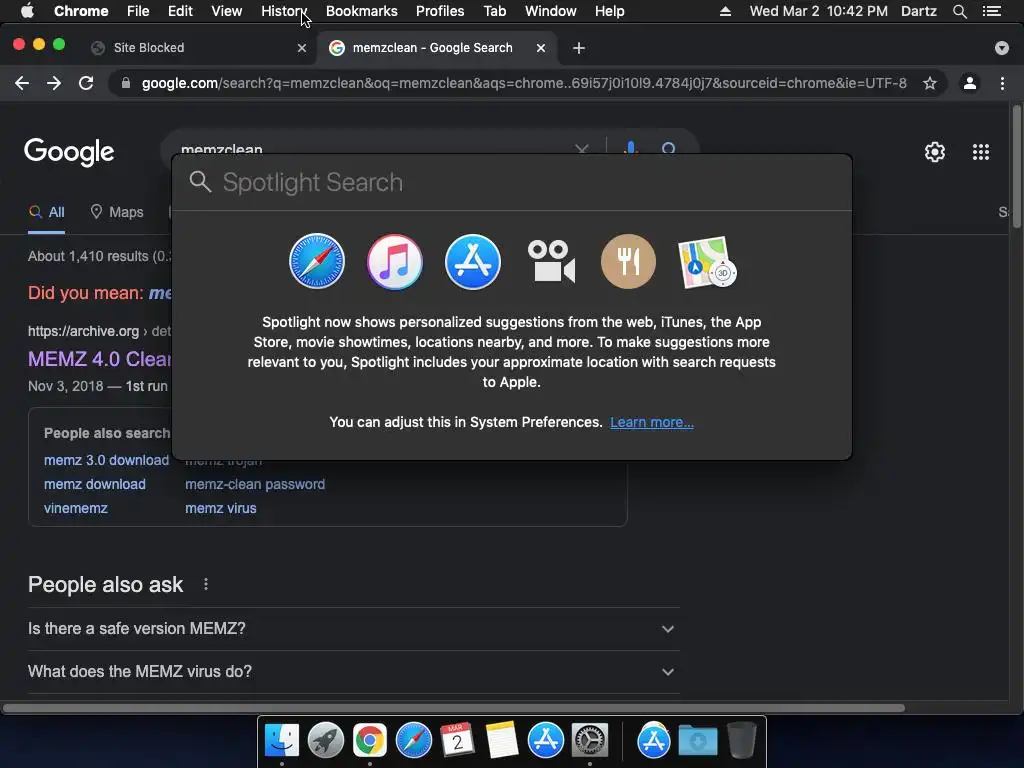Image resolution: width=1024 pixels, height=768 pixels.
Task: Open the File menu
Action: (138, 11)
